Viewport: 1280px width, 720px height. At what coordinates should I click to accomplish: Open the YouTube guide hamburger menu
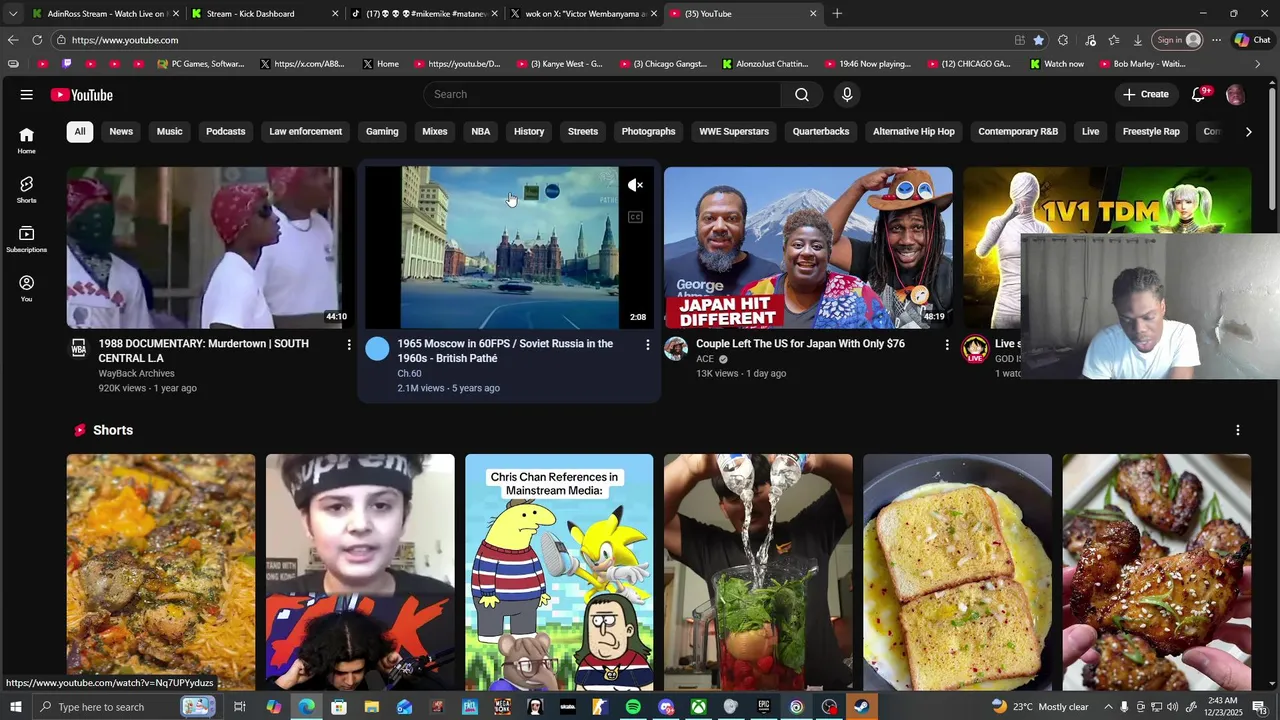(x=26, y=94)
